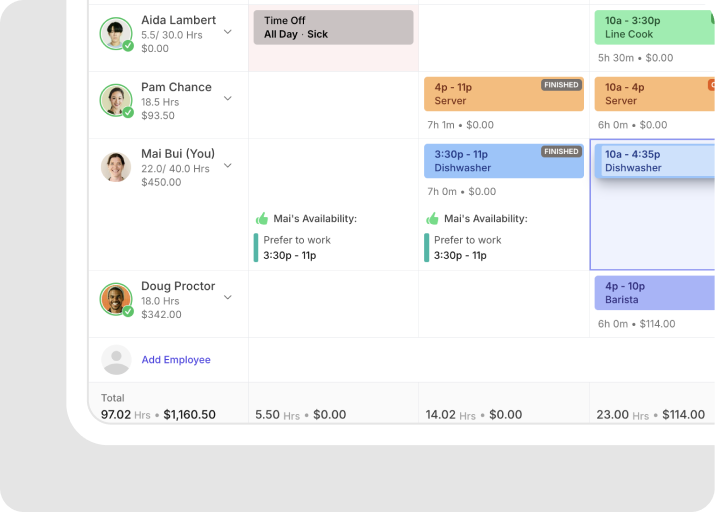Click FINISHED badge on Pam's 4p - 11p shift

click(x=561, y=85)
